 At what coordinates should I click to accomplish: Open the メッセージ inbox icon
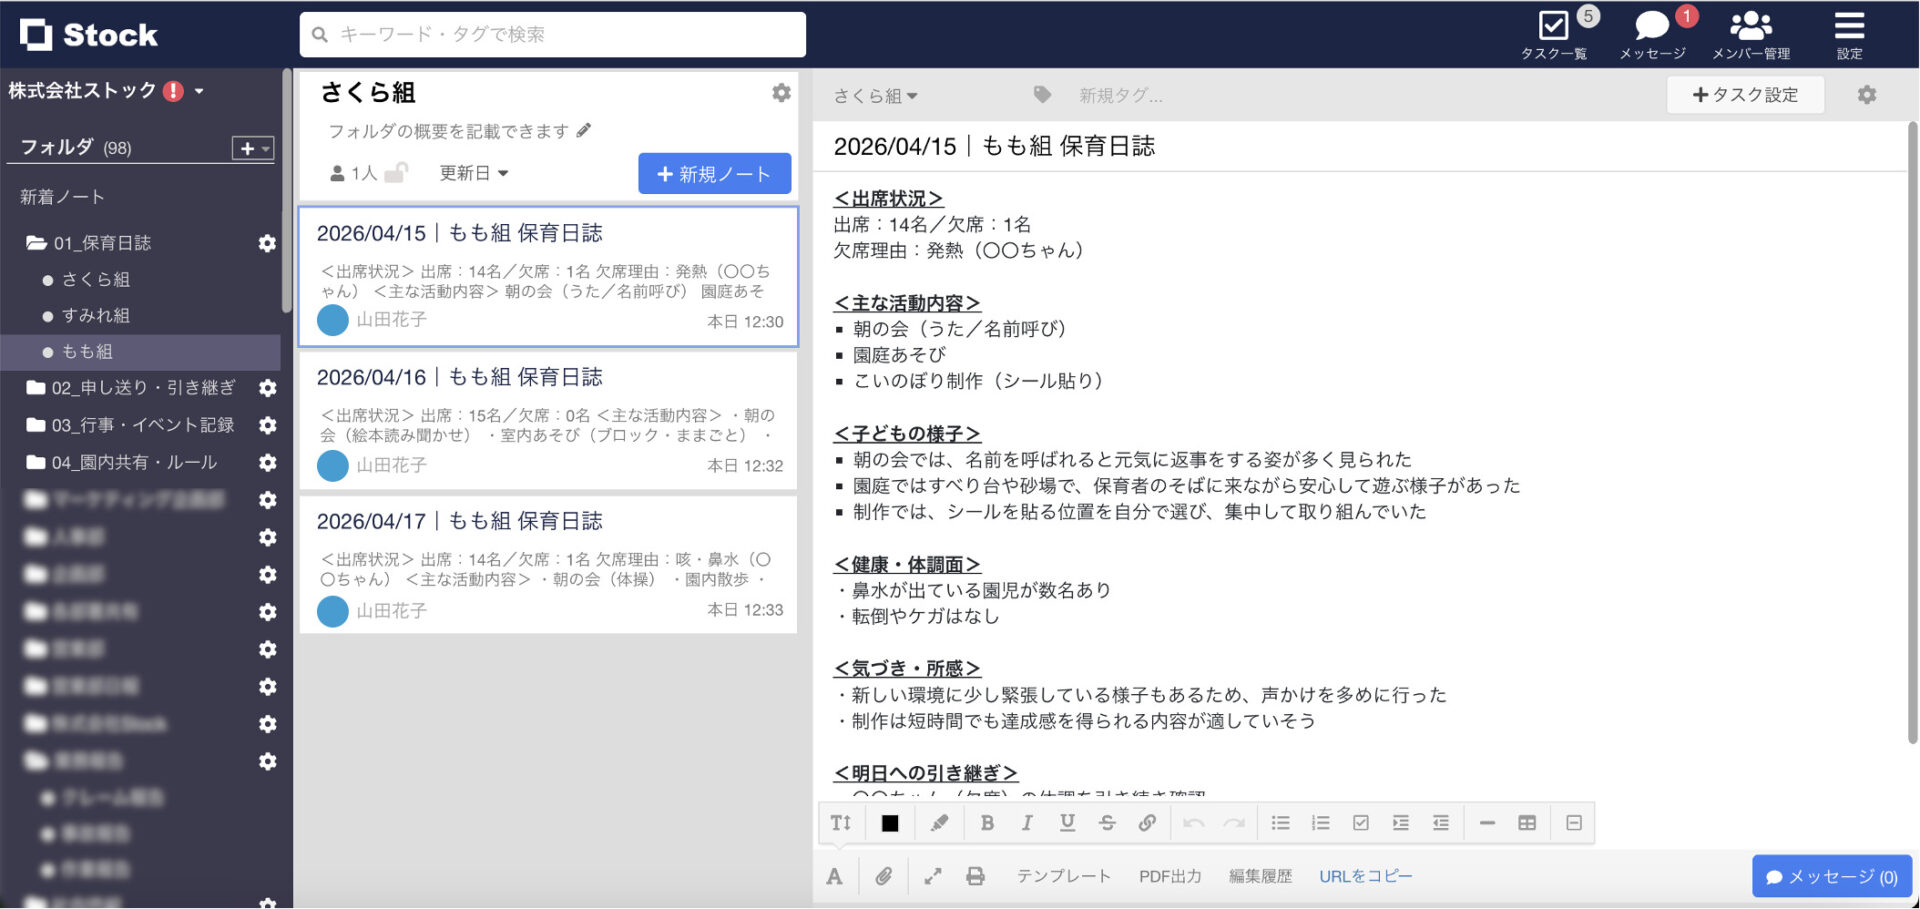[x=1650, y=28]
